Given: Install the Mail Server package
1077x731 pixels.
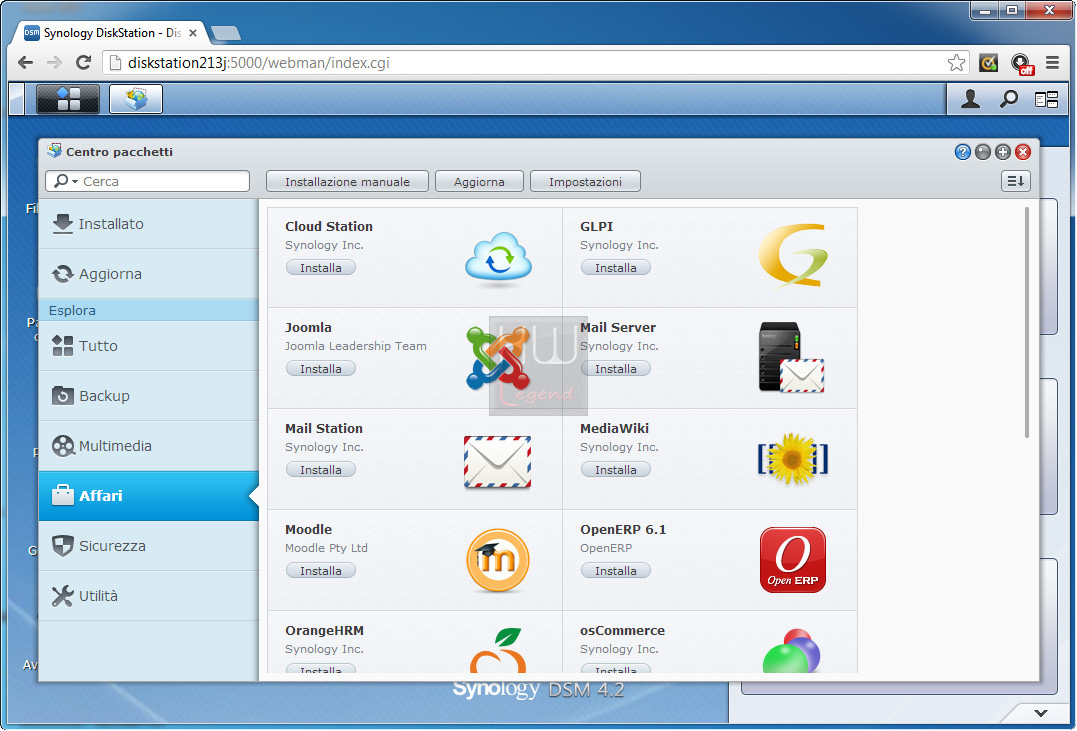Looking at the screenshot, I should [x=615, y=369].
